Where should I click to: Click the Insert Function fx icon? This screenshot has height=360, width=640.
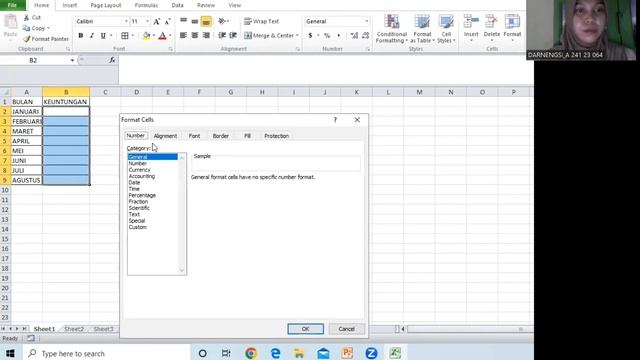[x=112, y=60]
